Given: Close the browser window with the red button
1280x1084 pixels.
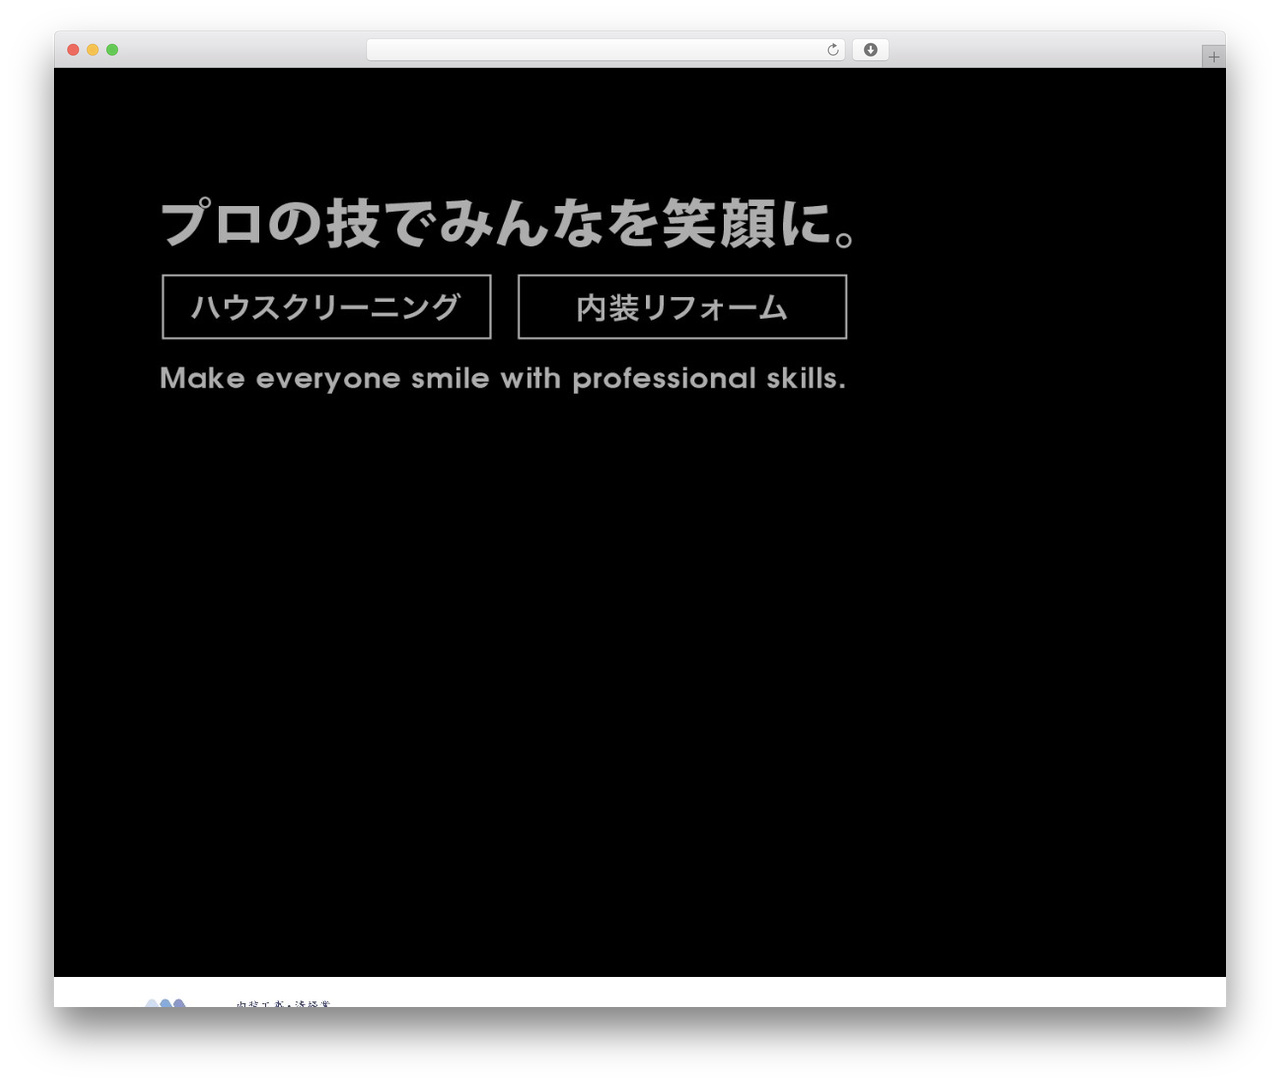Looking at the screenshot, I should pyautogui.click(x=73, y=50).
